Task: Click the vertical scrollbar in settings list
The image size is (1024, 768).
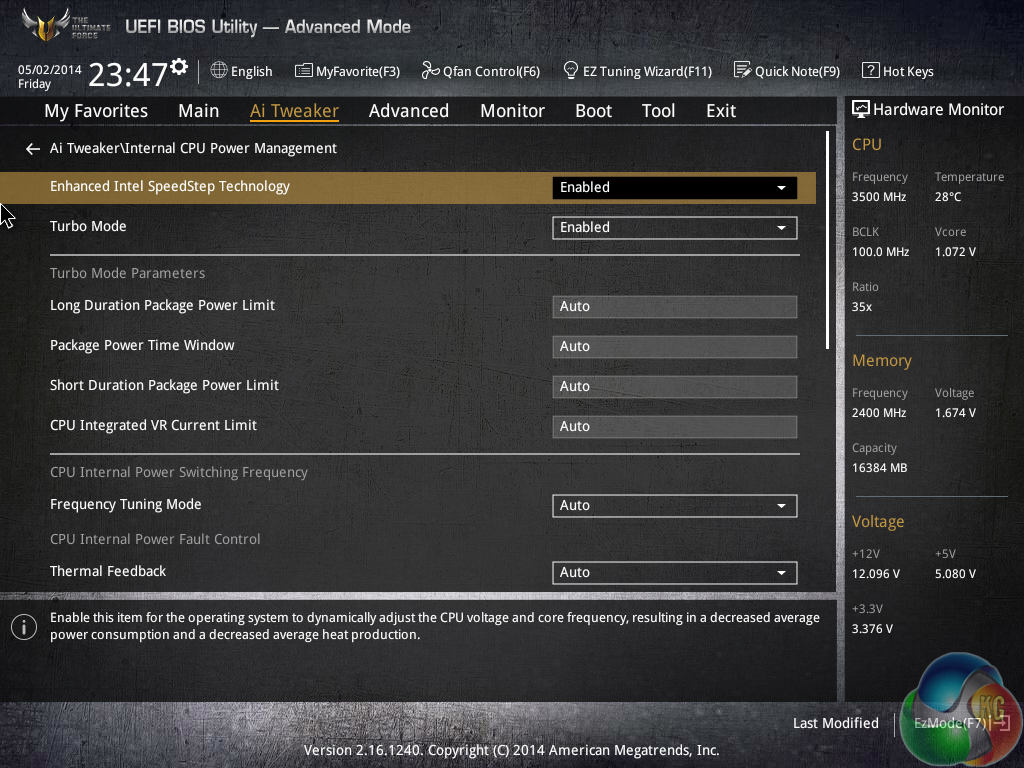Action: pos(828,240)
